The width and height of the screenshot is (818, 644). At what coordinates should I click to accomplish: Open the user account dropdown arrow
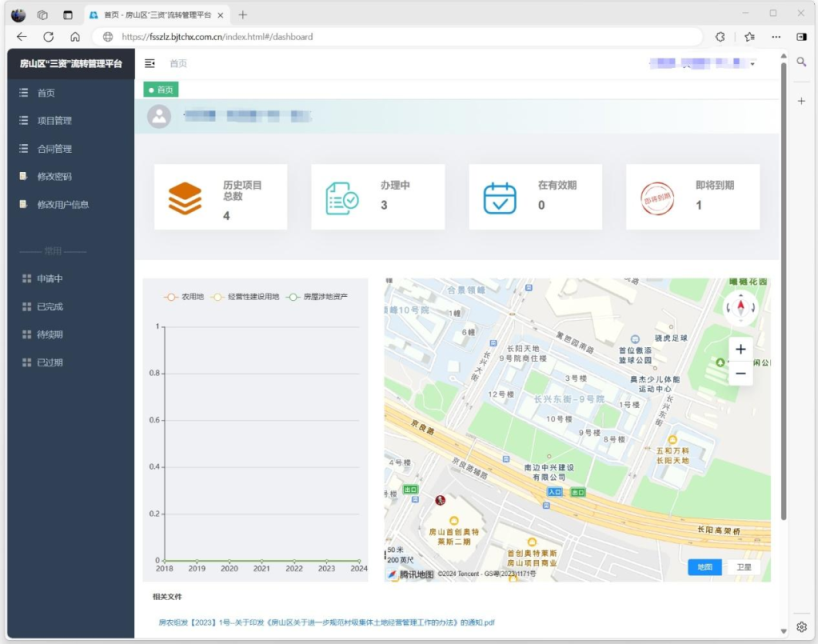752,64
